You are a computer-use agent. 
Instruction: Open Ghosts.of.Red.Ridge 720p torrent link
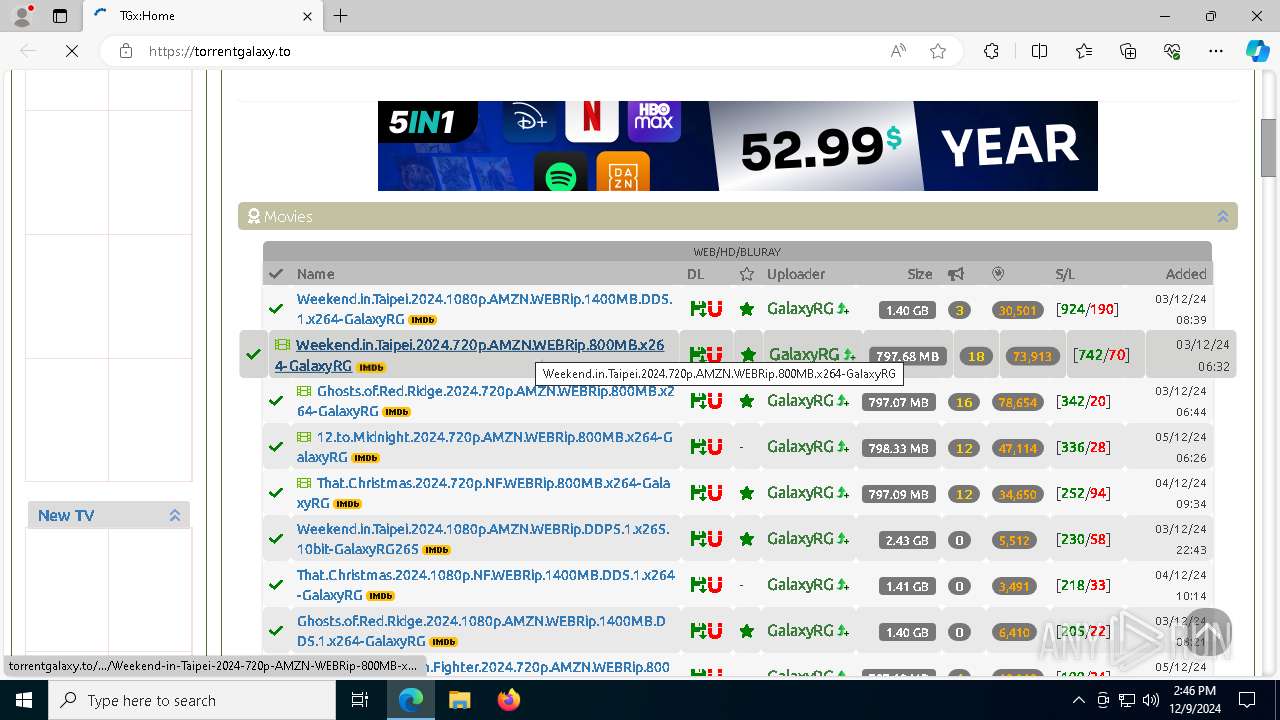point(485,401)
